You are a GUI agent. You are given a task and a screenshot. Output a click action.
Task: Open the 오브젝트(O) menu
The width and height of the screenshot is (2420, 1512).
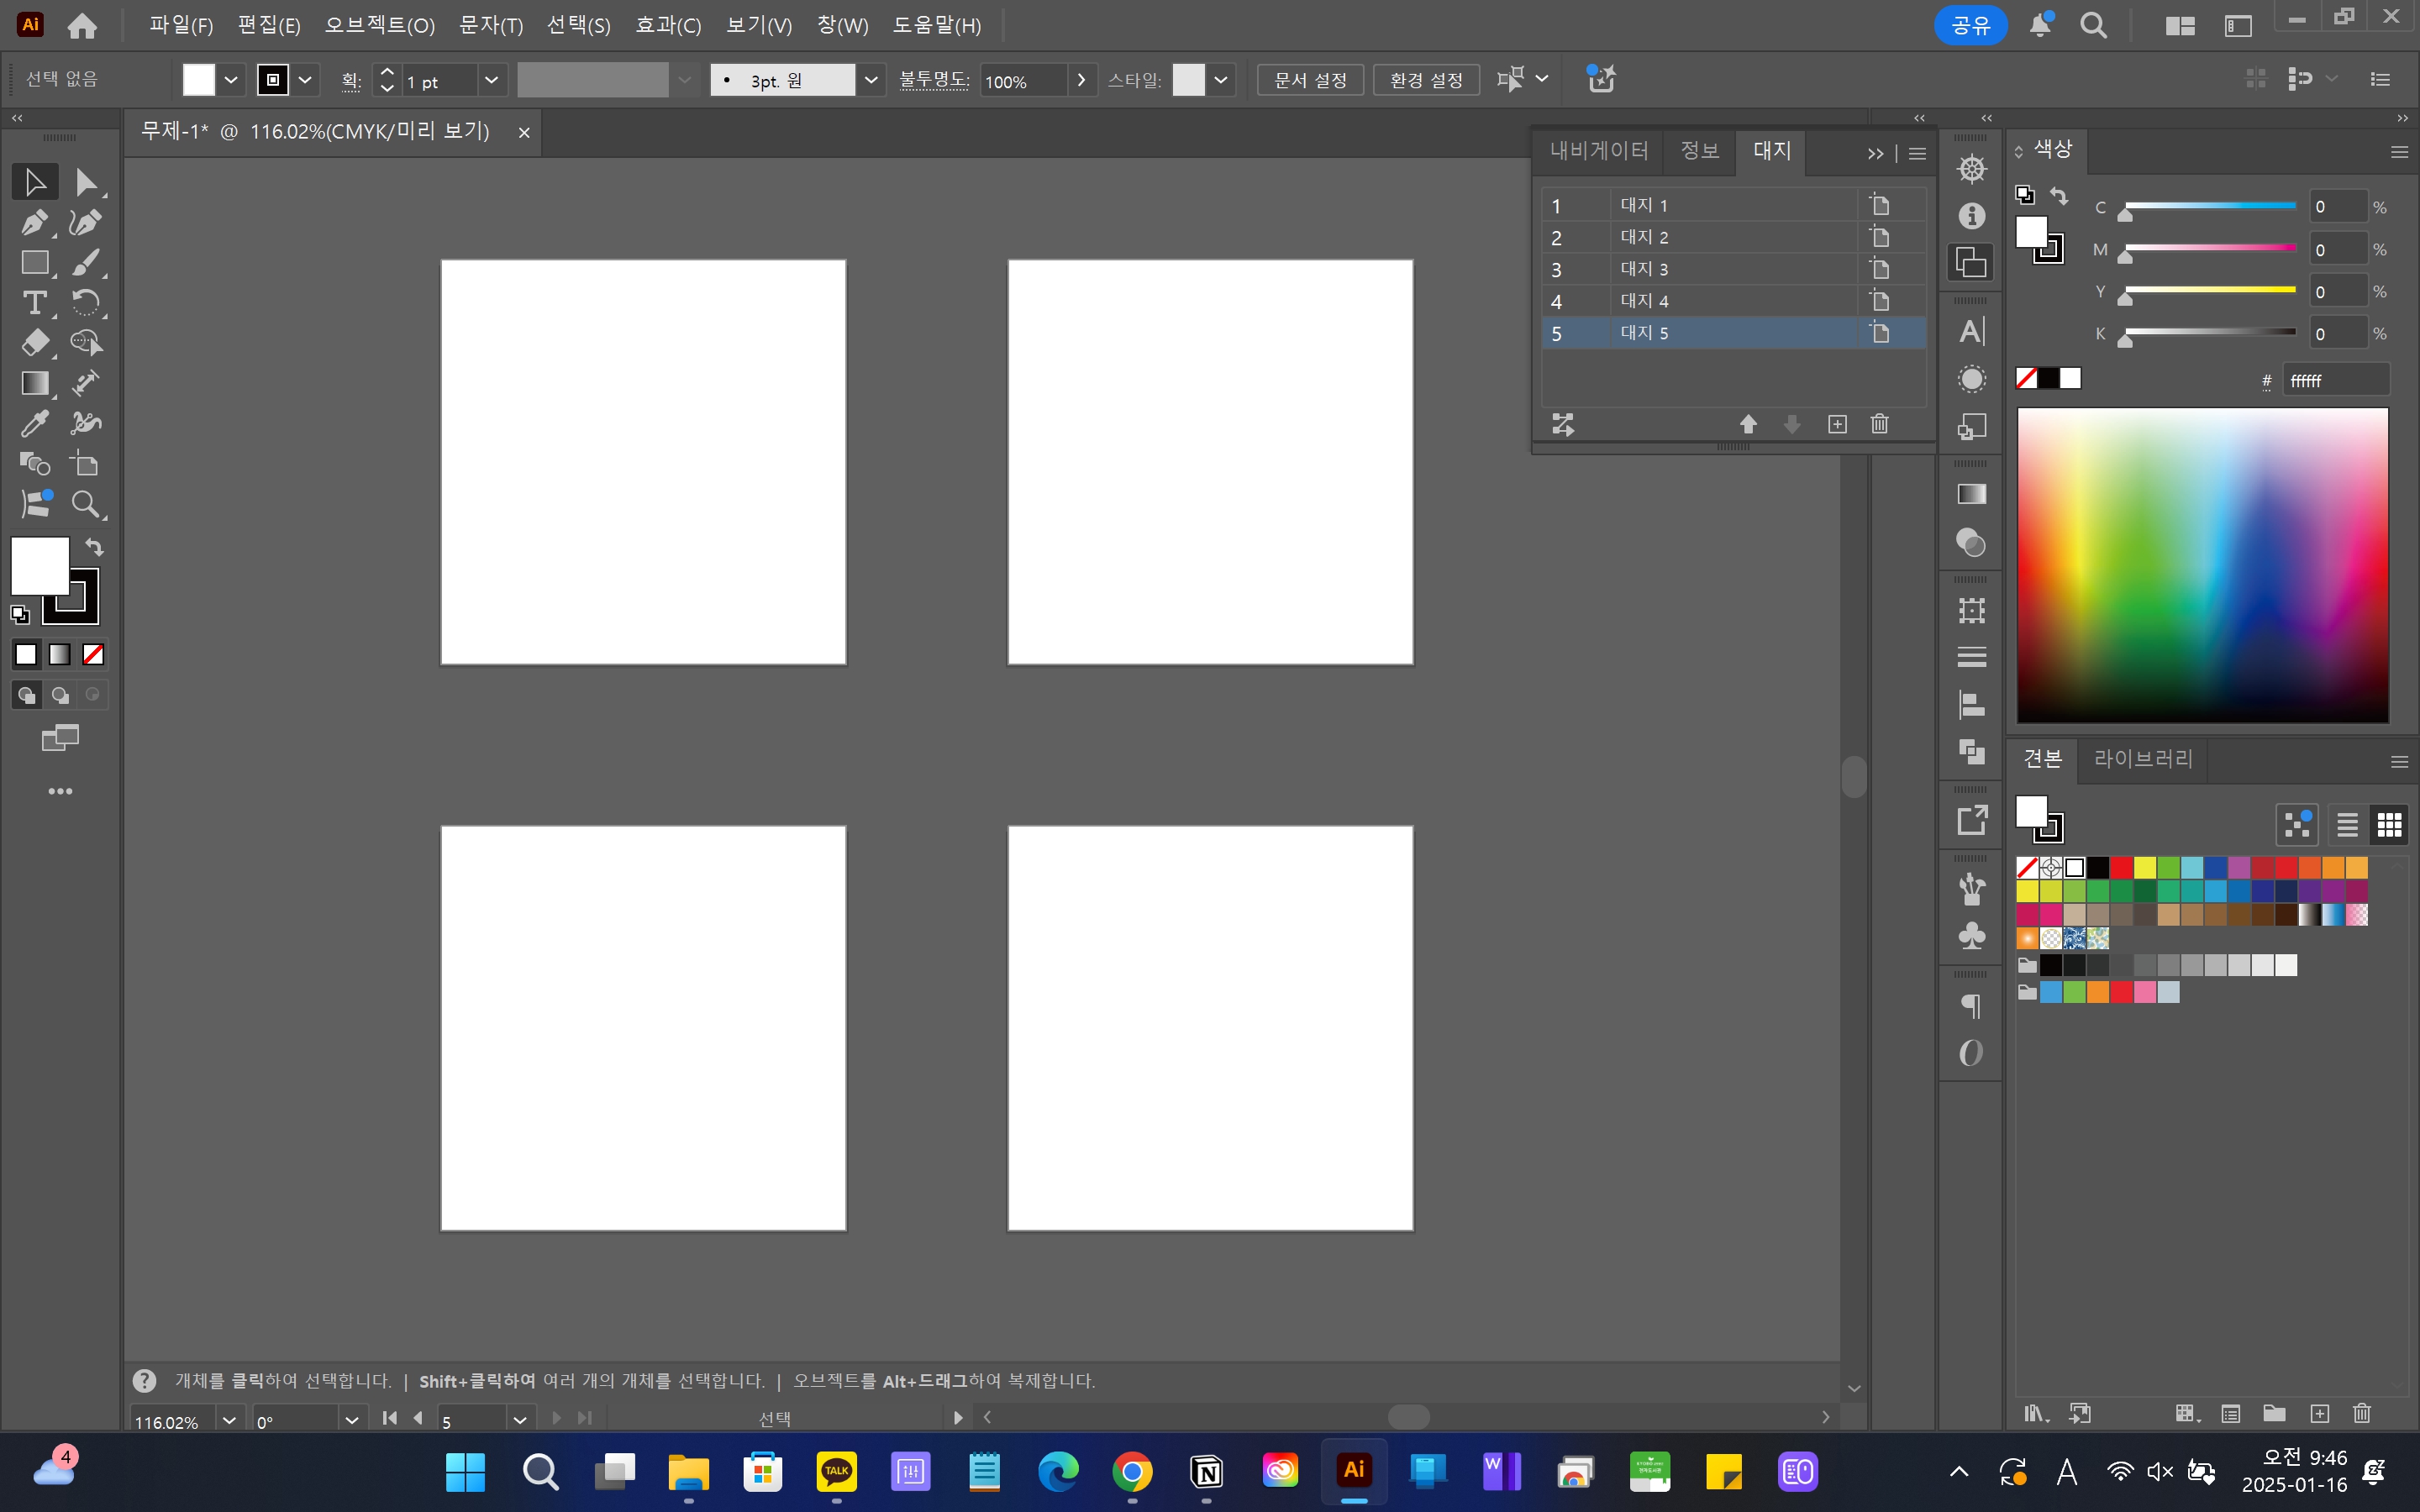(379, 25)
